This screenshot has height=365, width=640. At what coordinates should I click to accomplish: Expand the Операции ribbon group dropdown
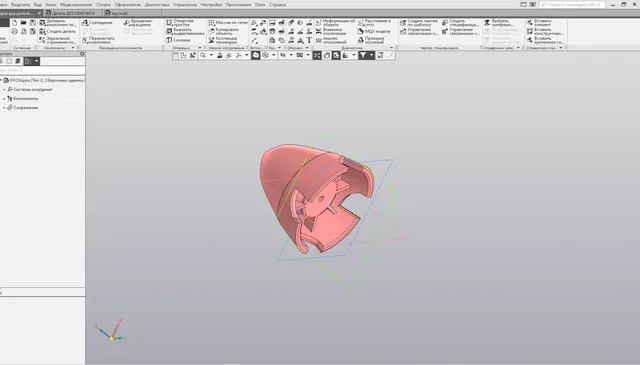click(200, 48)
